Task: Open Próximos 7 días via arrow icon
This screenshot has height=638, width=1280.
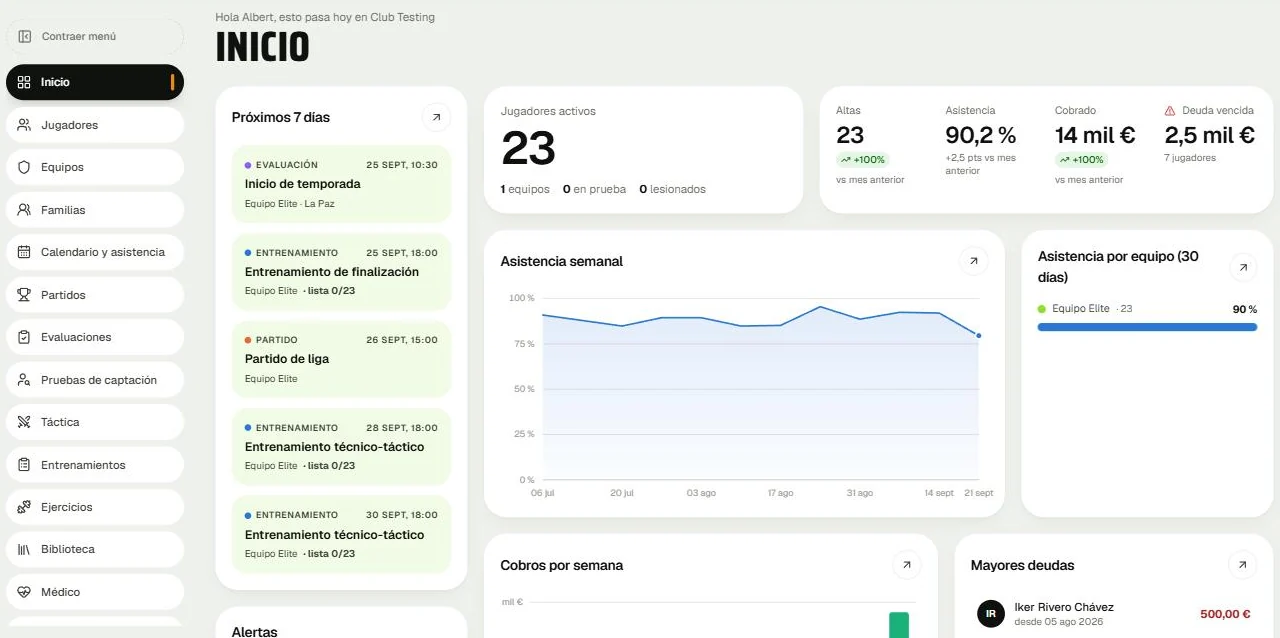Action: (x=436, y=117)
